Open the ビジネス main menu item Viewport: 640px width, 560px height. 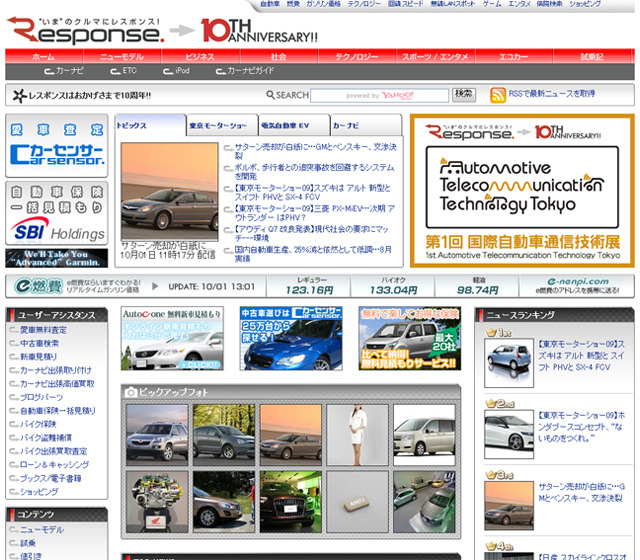point(200,56)
